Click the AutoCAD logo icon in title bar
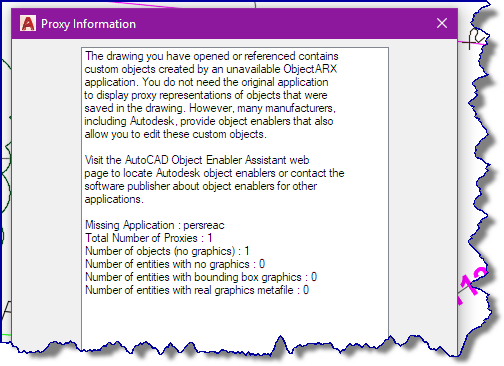 click(x=28, y=24)
